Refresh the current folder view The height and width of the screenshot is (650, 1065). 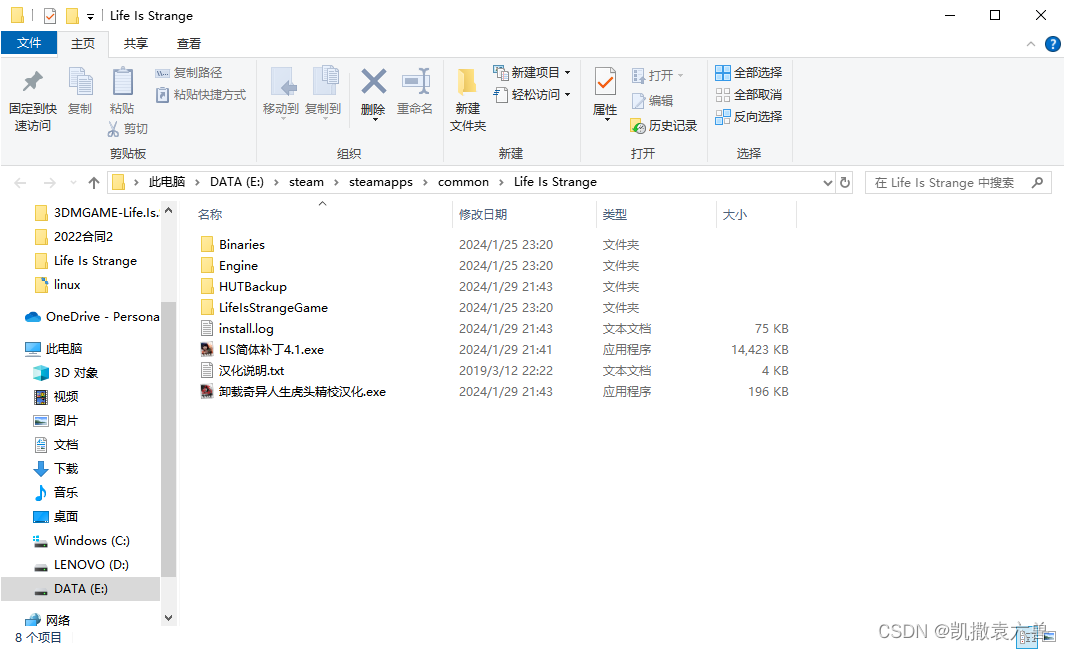[845, 182]
